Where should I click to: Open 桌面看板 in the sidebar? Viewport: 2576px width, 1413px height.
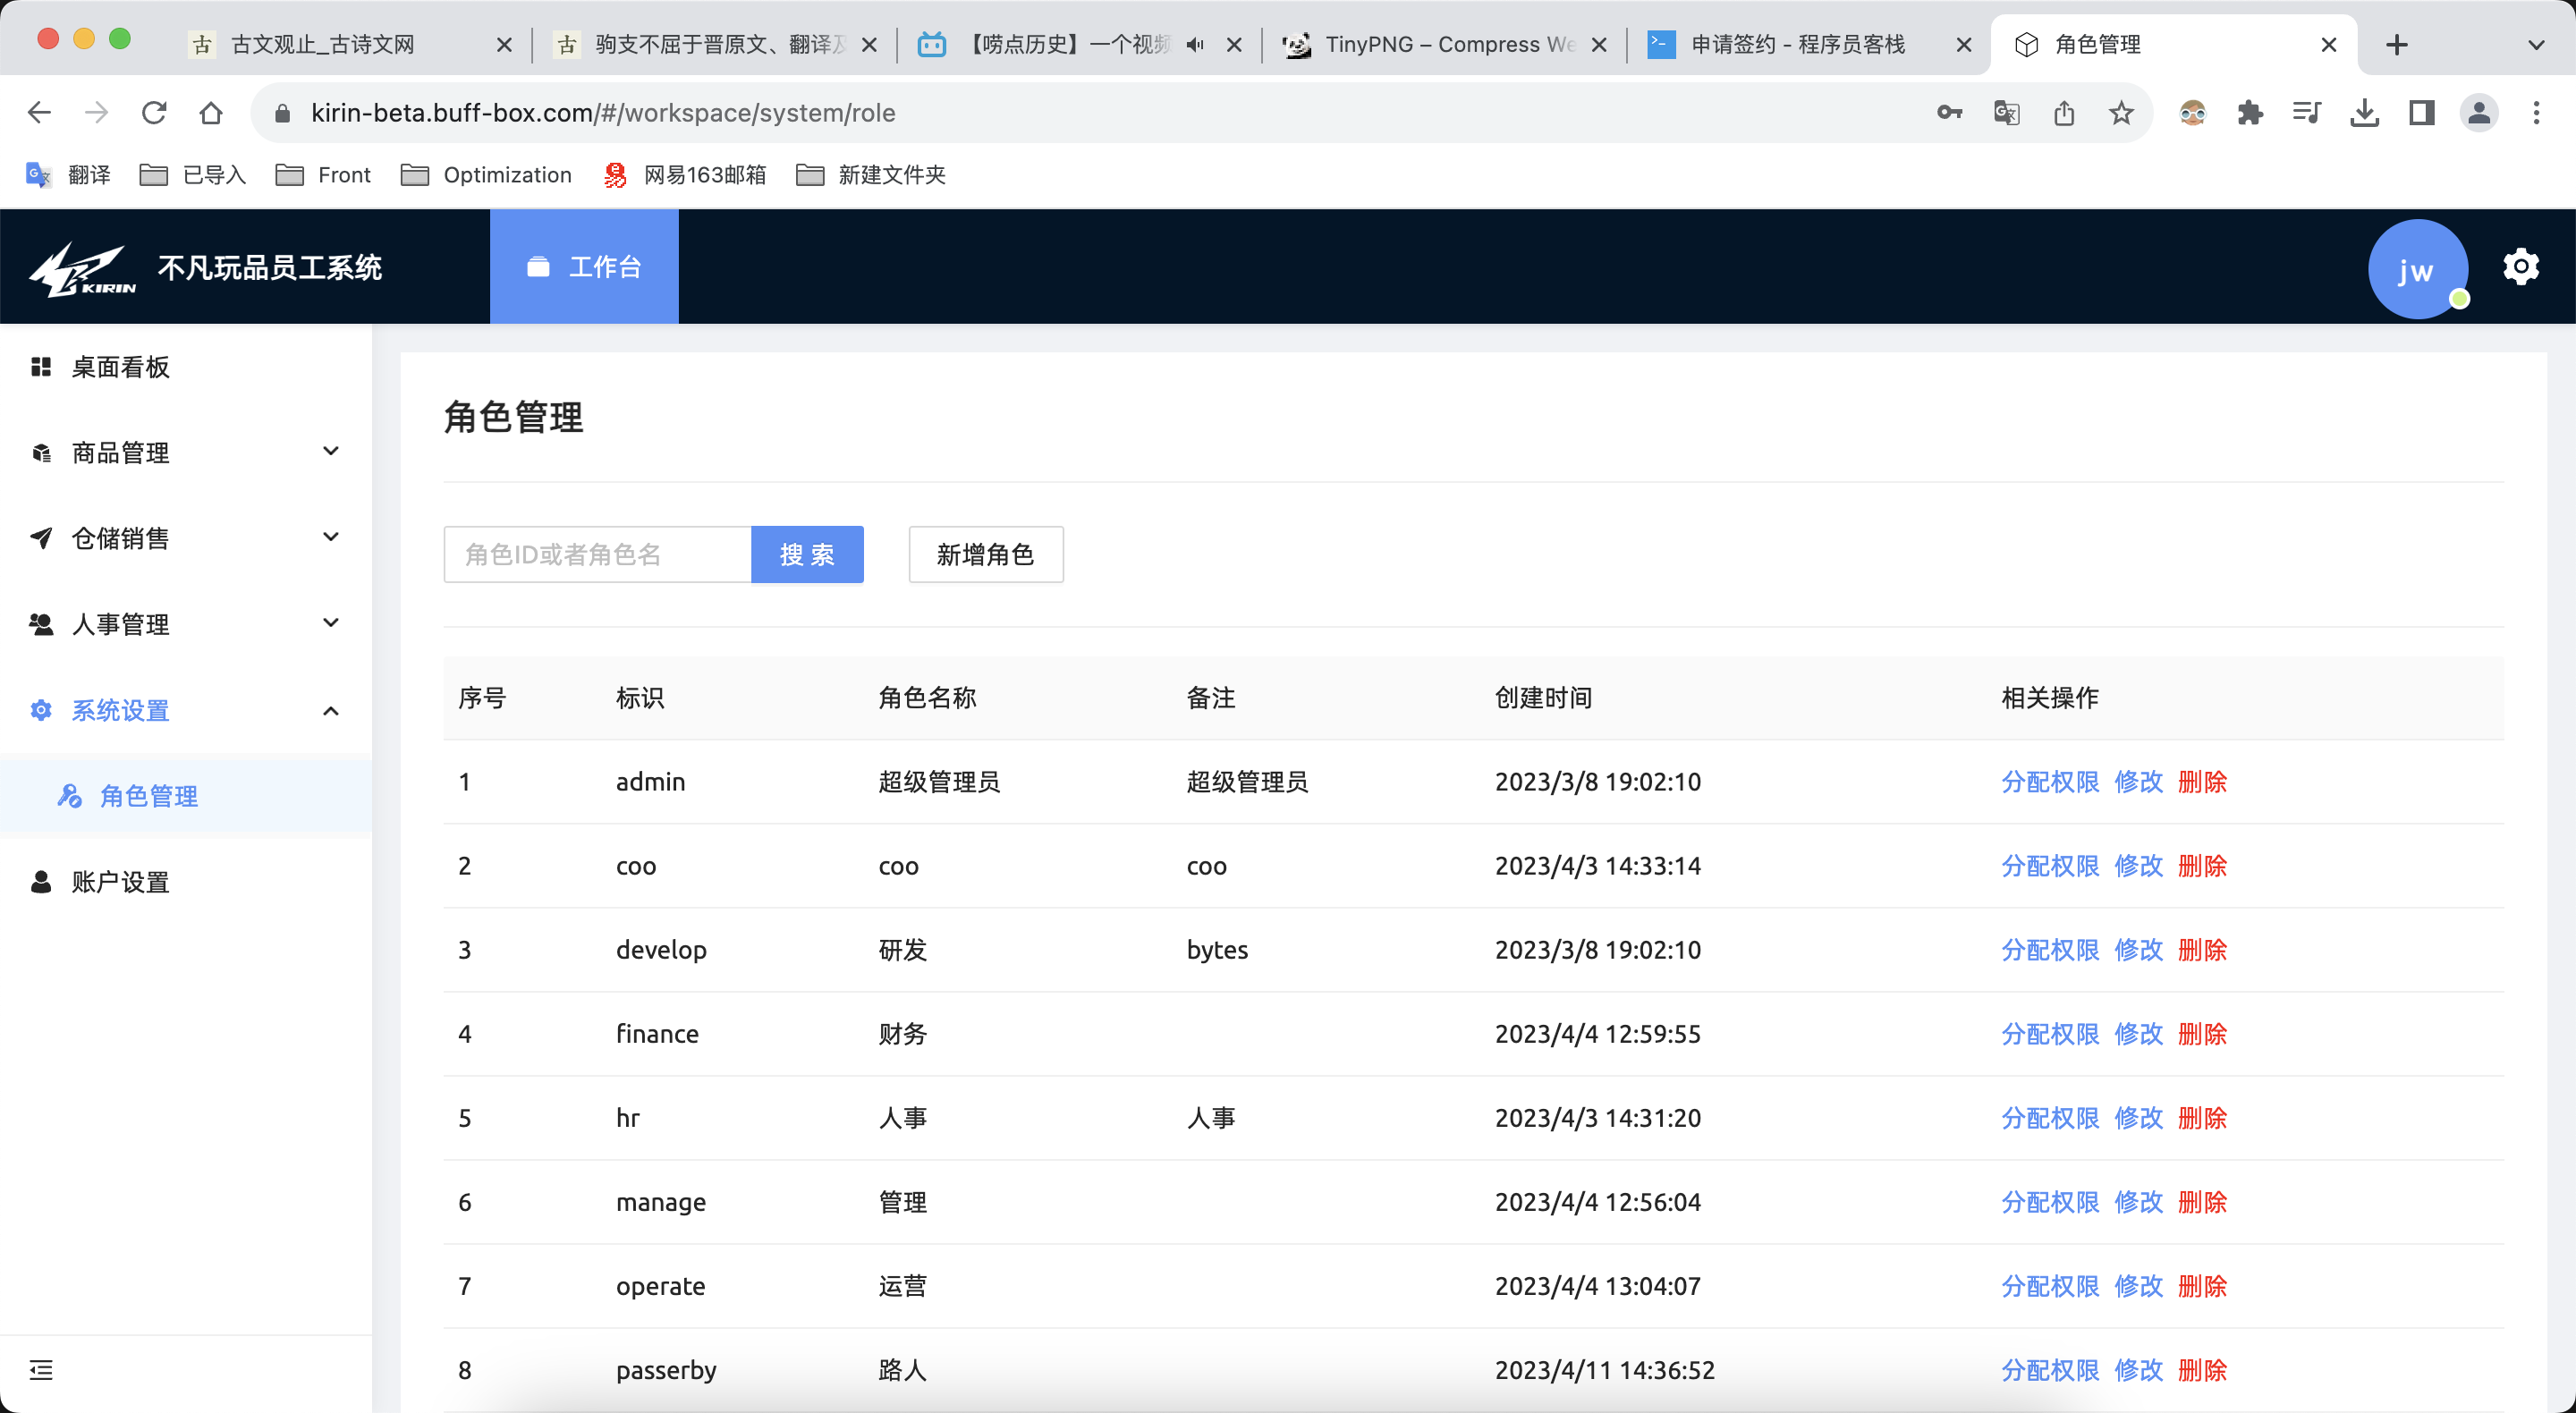186,367
